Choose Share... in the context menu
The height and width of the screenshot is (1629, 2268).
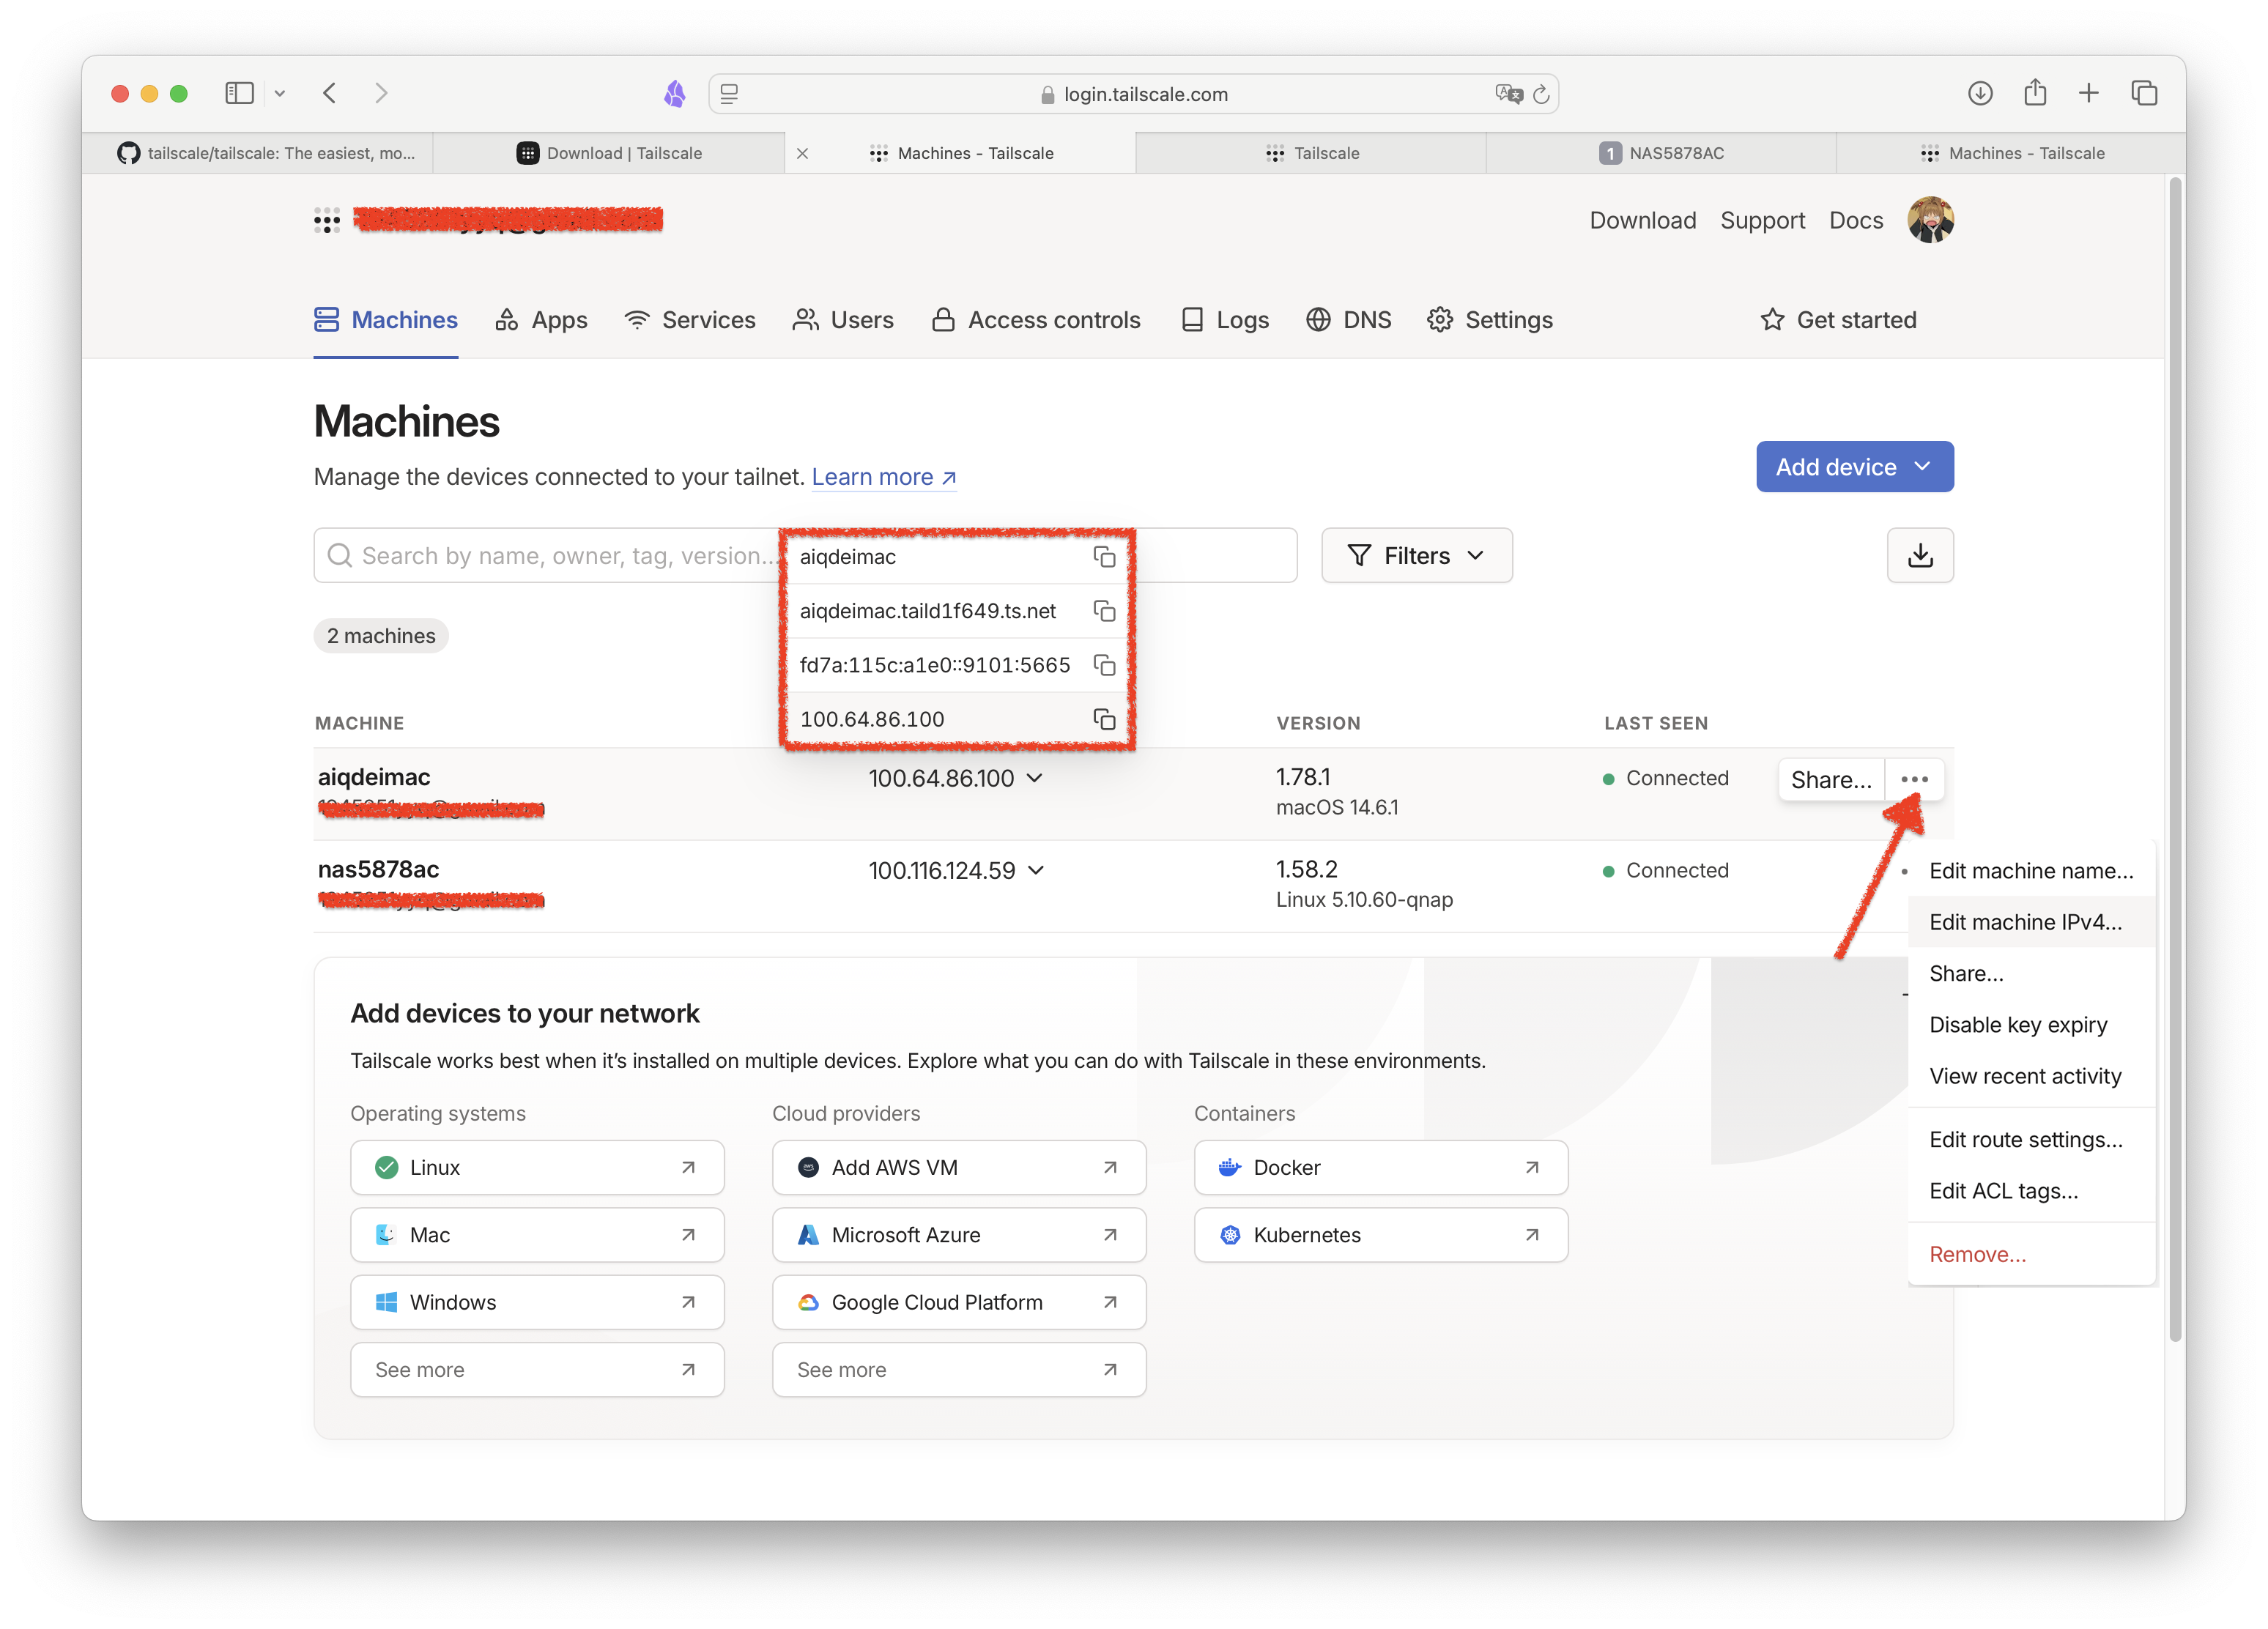(2031, 973)
